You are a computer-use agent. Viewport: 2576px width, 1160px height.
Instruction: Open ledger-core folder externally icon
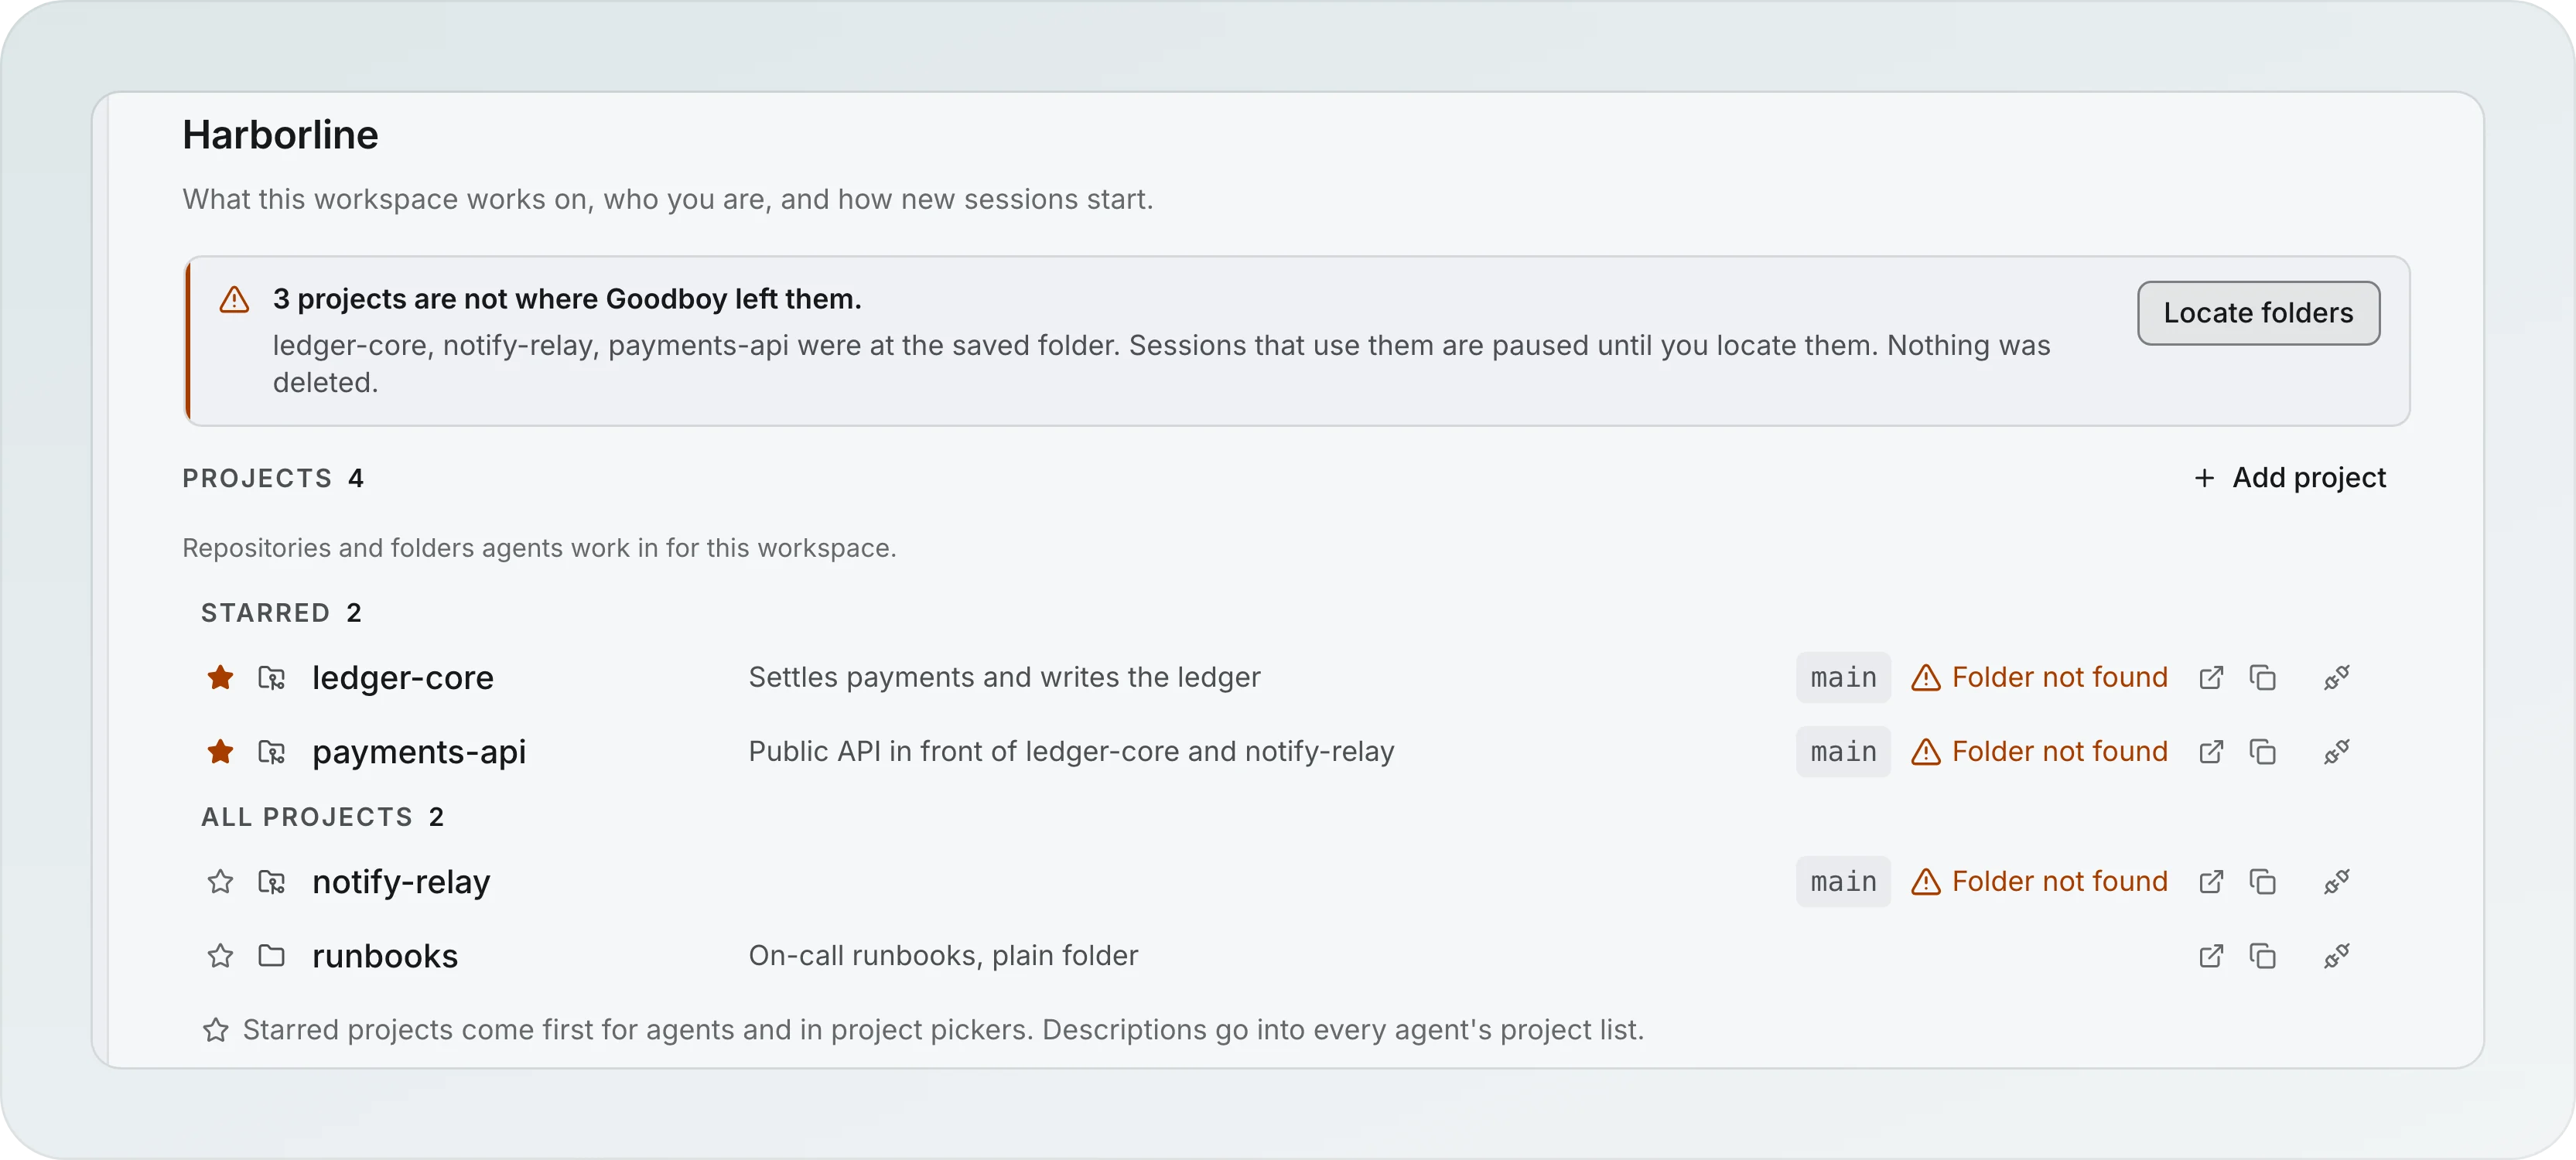[2211, 678]
